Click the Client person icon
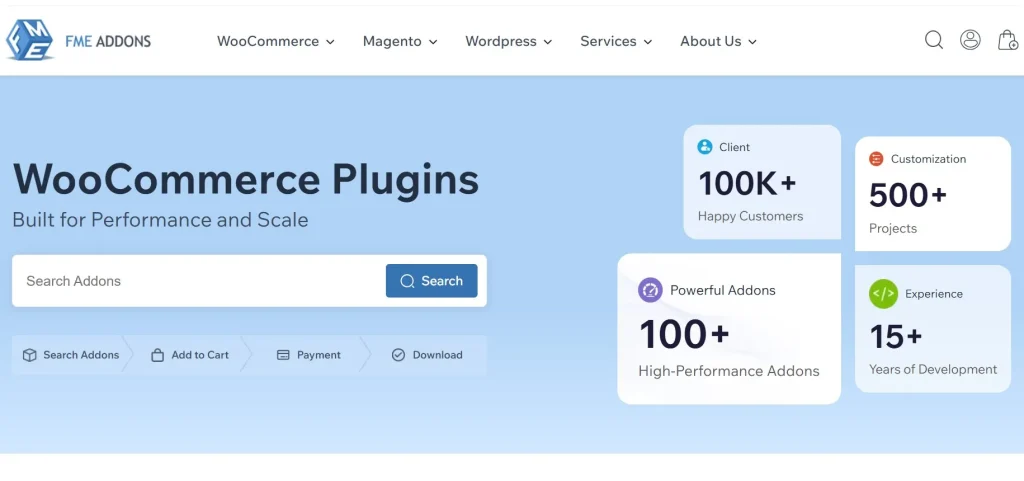The image size is (1024, 481). [705, 147]
